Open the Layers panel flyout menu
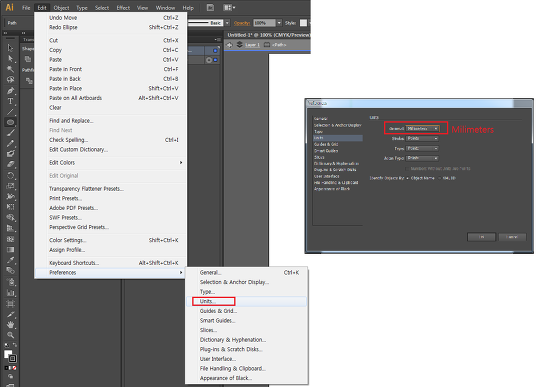The width and height of the screenshot is (540, 387). (218, 40)
